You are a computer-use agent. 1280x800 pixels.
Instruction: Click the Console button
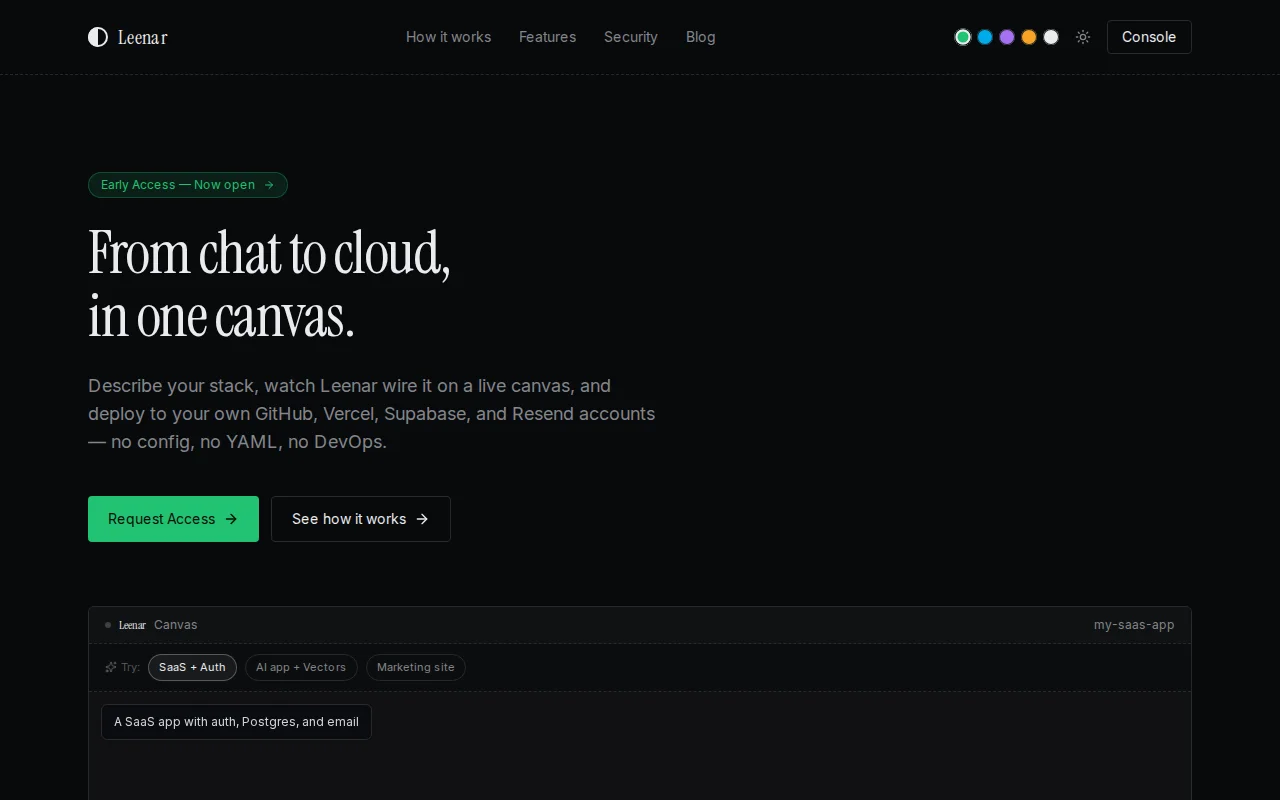(1149, 37)
